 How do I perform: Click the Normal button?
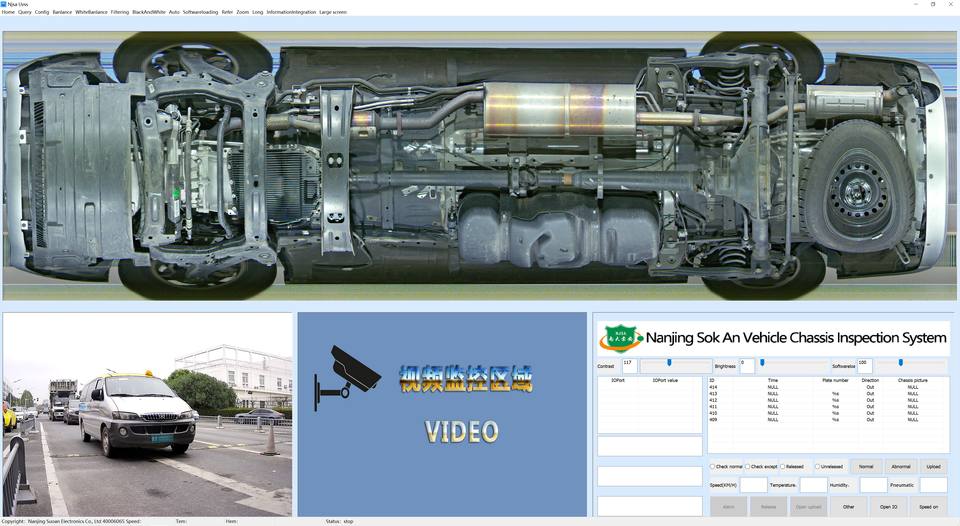tap(866, 467)
